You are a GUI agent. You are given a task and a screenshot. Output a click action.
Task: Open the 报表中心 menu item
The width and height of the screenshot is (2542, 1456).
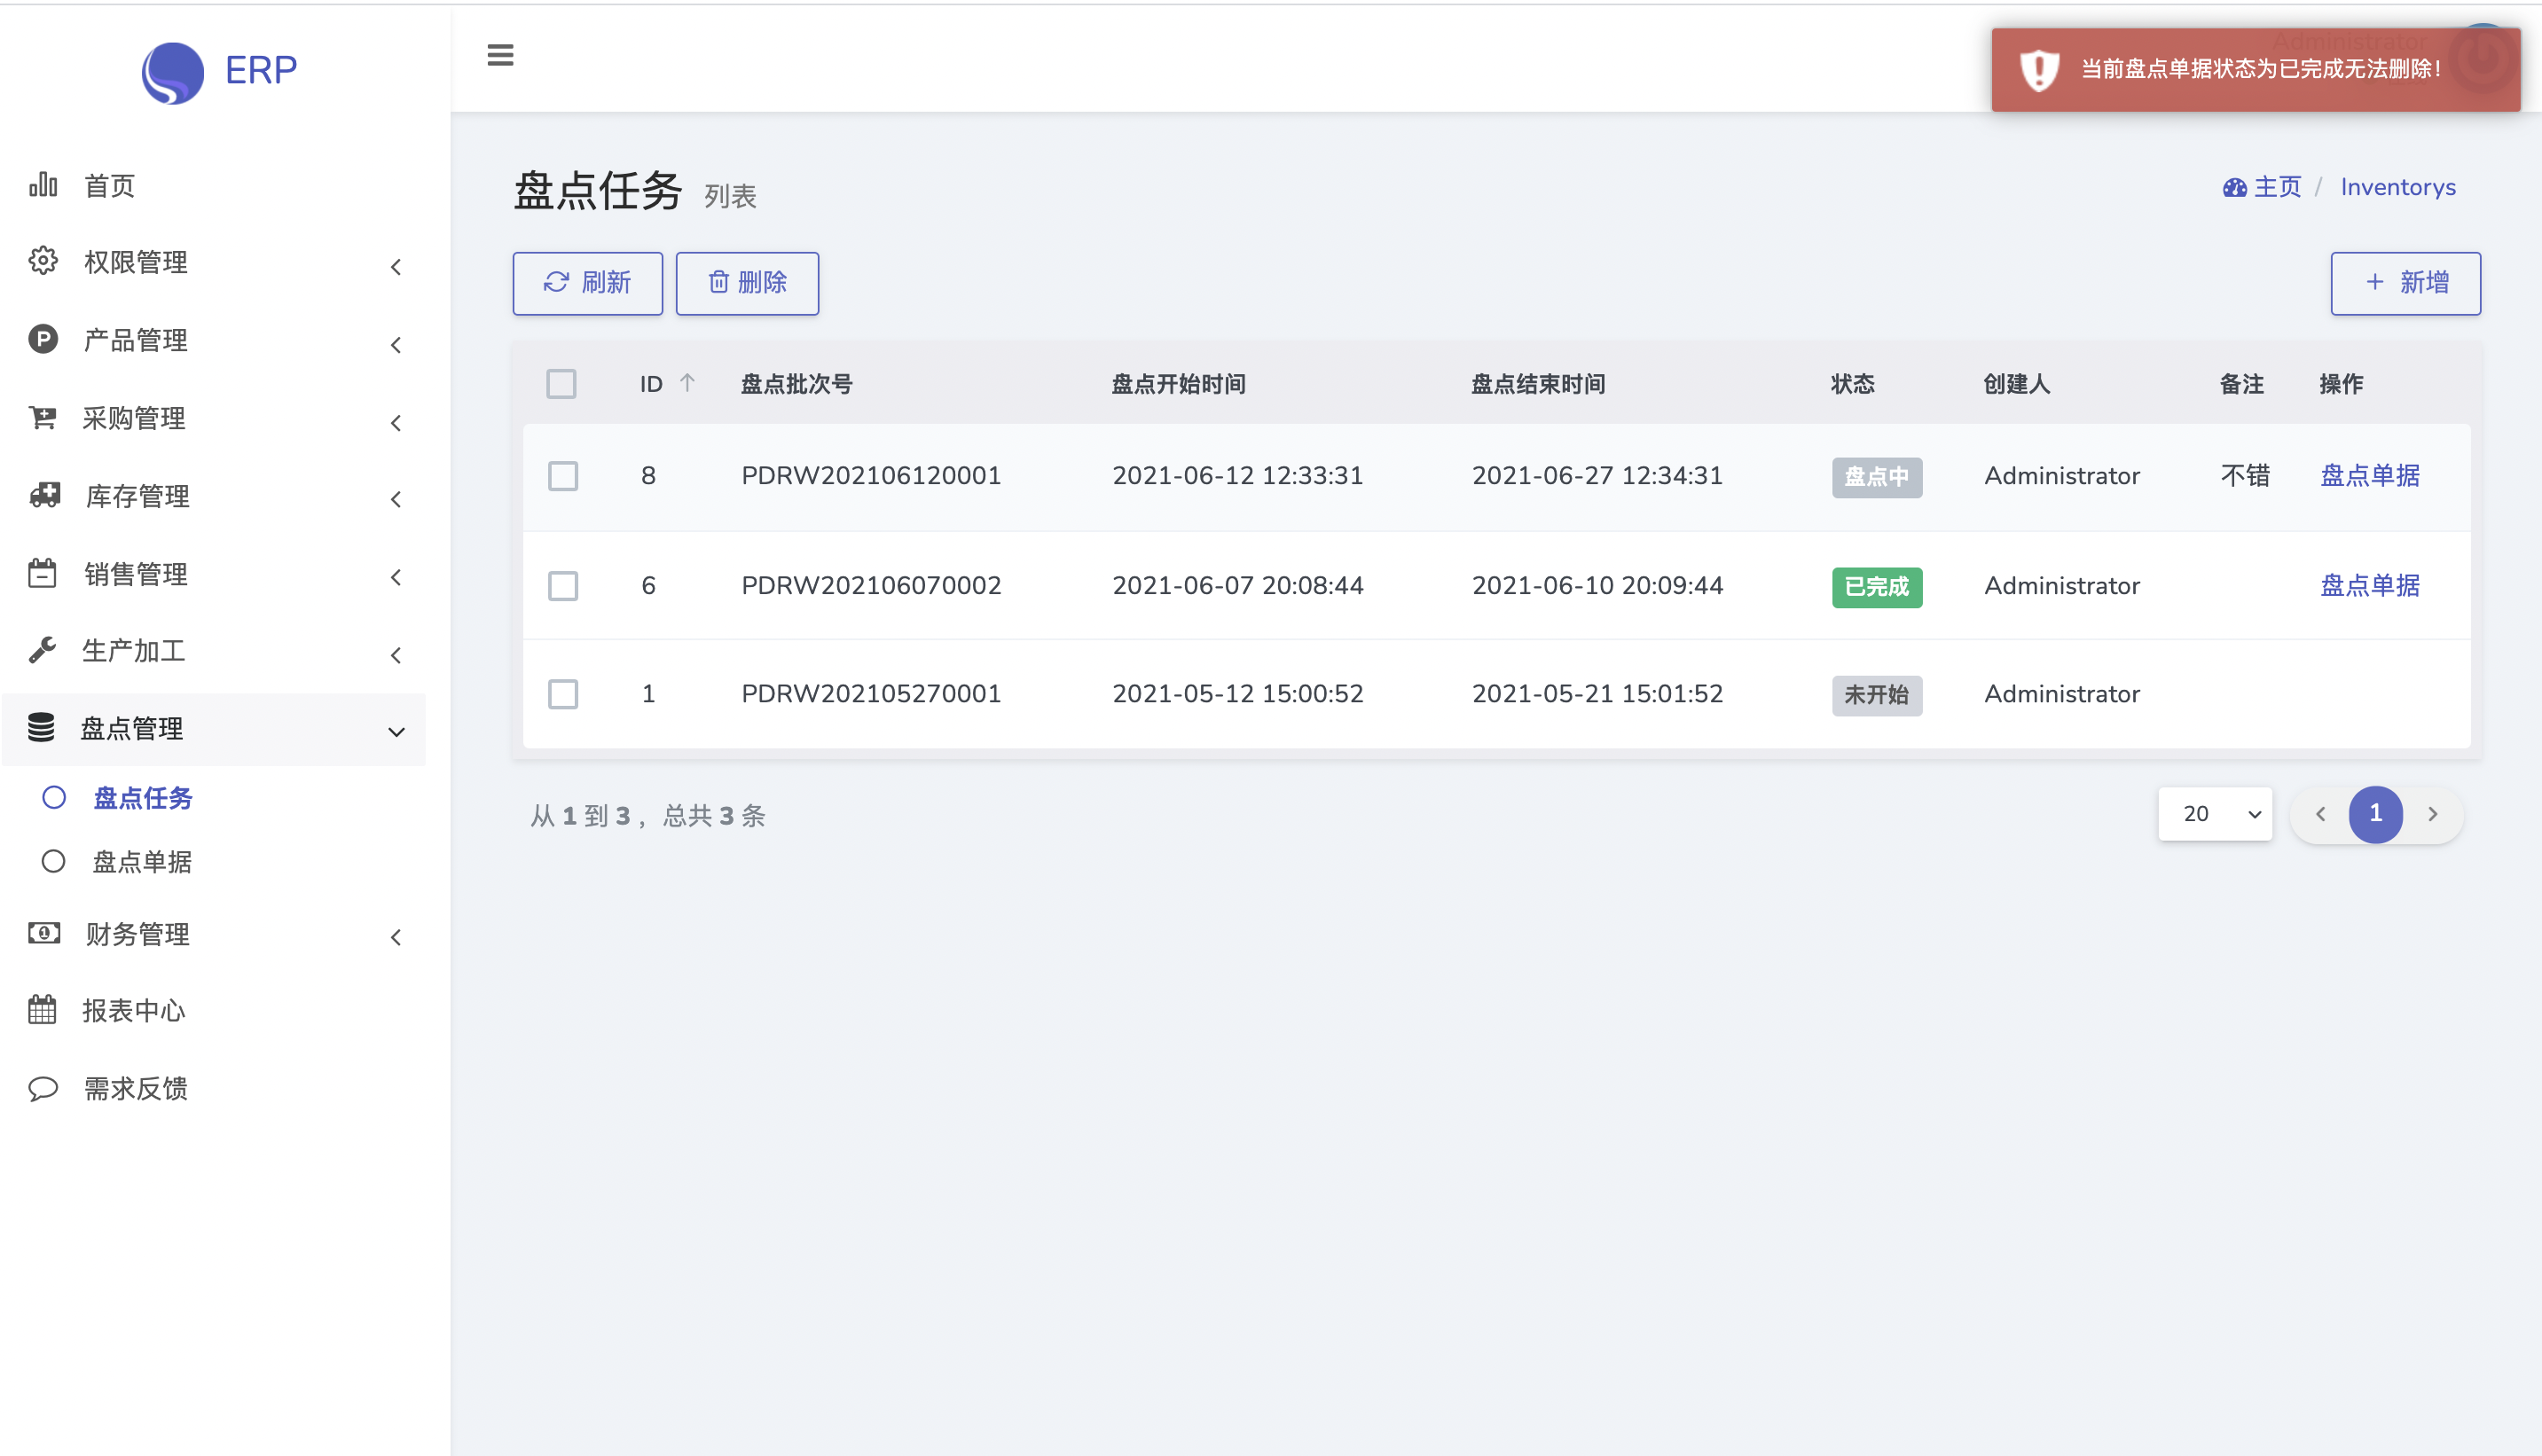tap(134, 1010)
